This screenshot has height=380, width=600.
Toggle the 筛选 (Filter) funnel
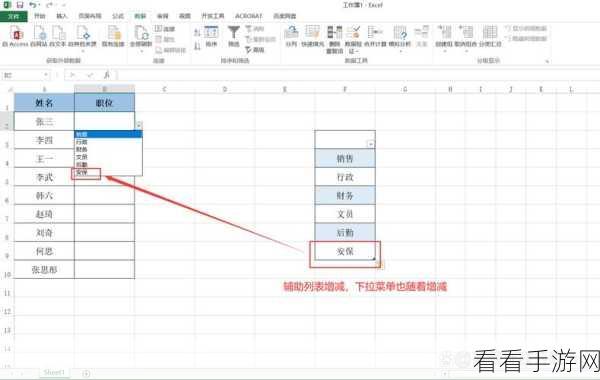point(233,36)
